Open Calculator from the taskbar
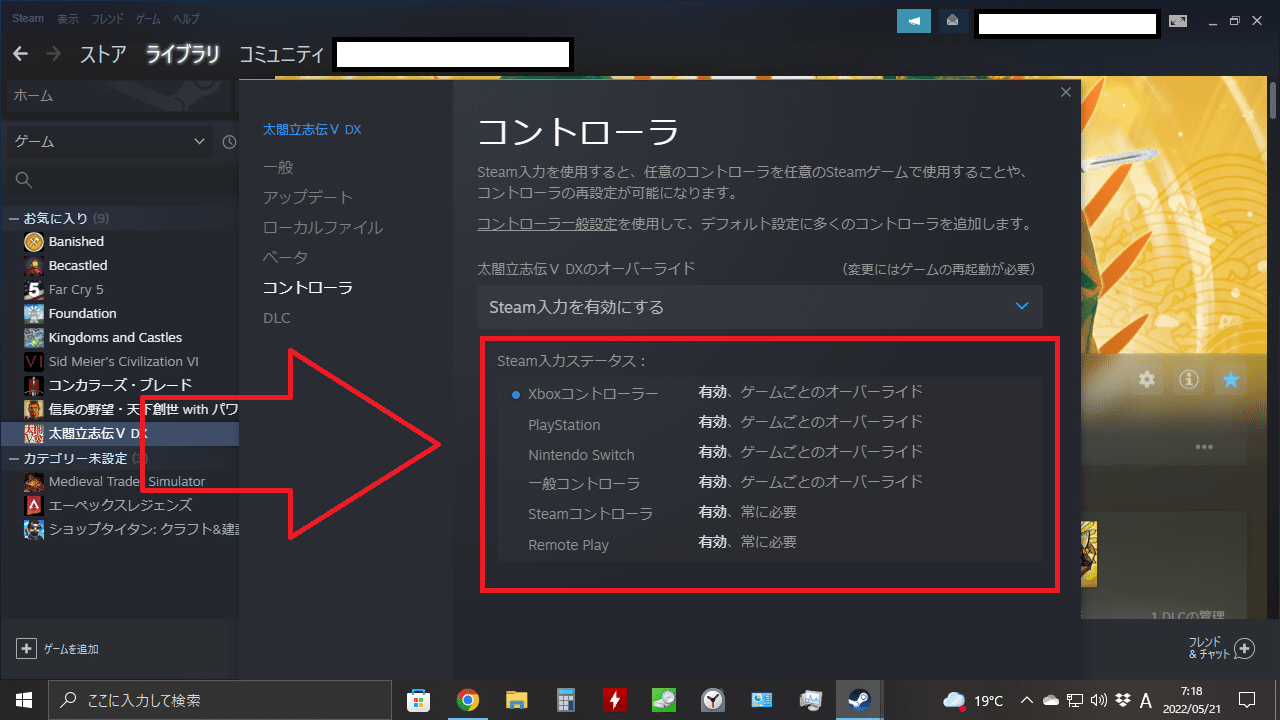 [x=565, y=700]
